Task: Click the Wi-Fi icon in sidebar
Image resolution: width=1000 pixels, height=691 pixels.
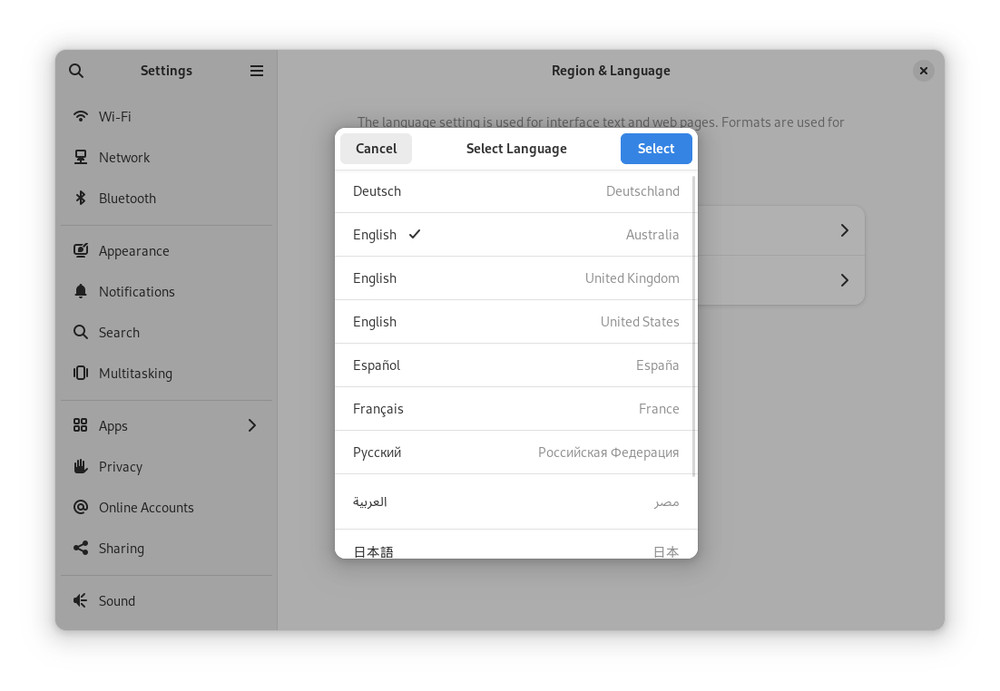Action: click(81, 116)
